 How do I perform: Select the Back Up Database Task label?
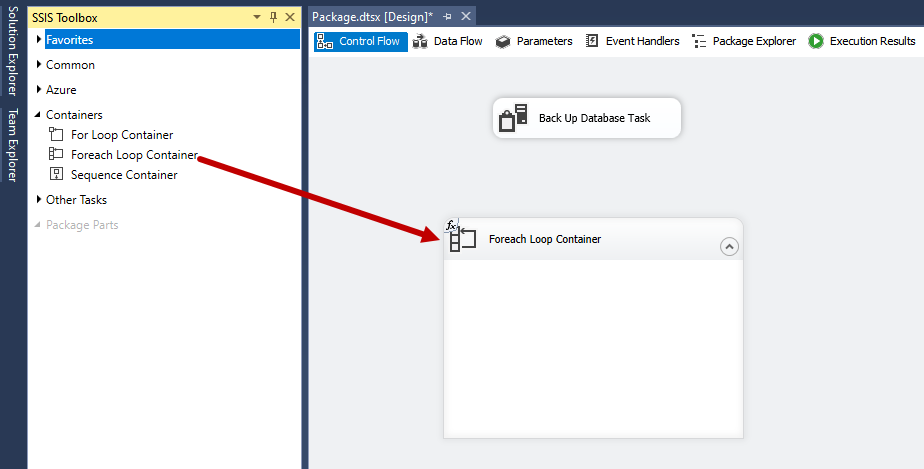coord(595,118)
